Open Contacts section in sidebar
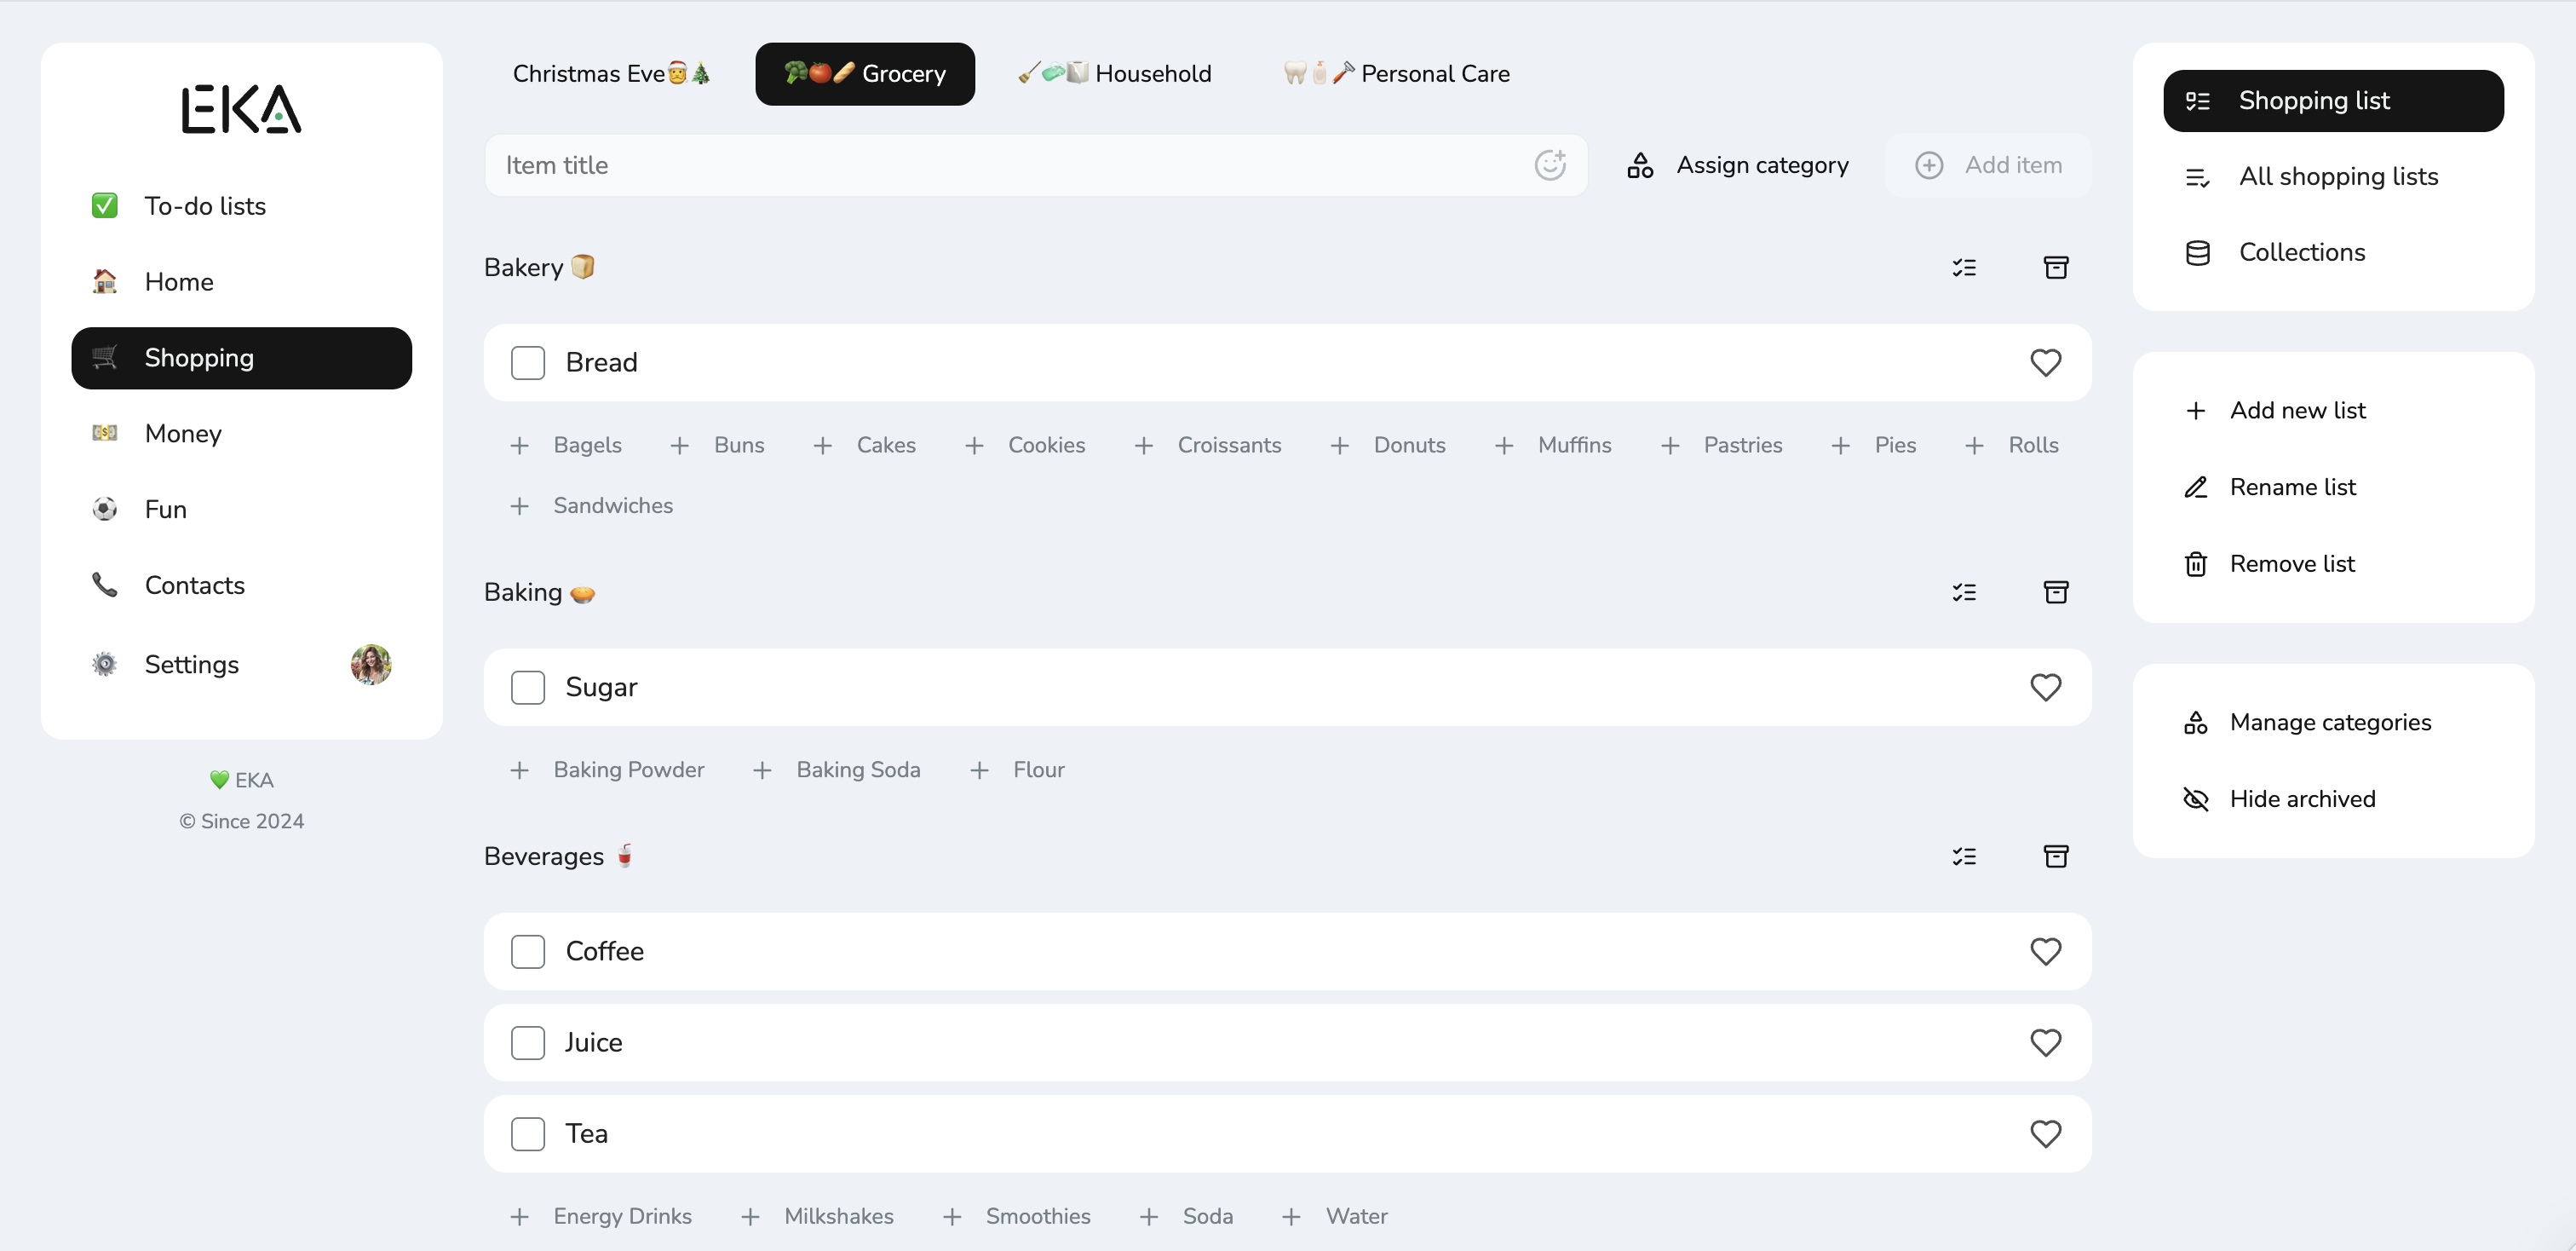The width and height of the screenshot is (2576, 1251). pyautogui.click(x=241, y=585)
